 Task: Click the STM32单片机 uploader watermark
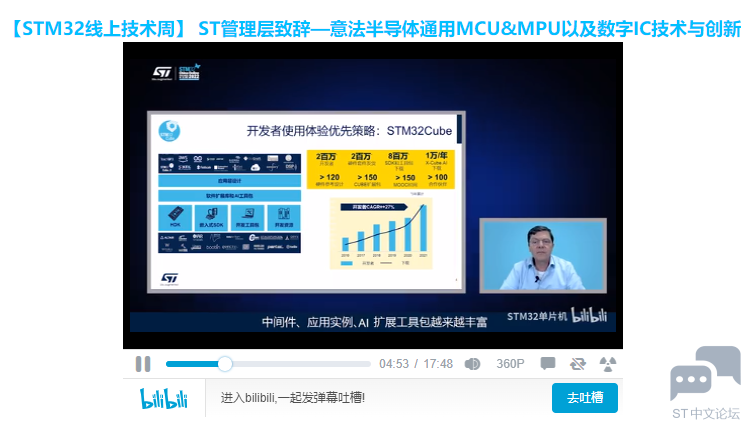[x=537, y=316]
